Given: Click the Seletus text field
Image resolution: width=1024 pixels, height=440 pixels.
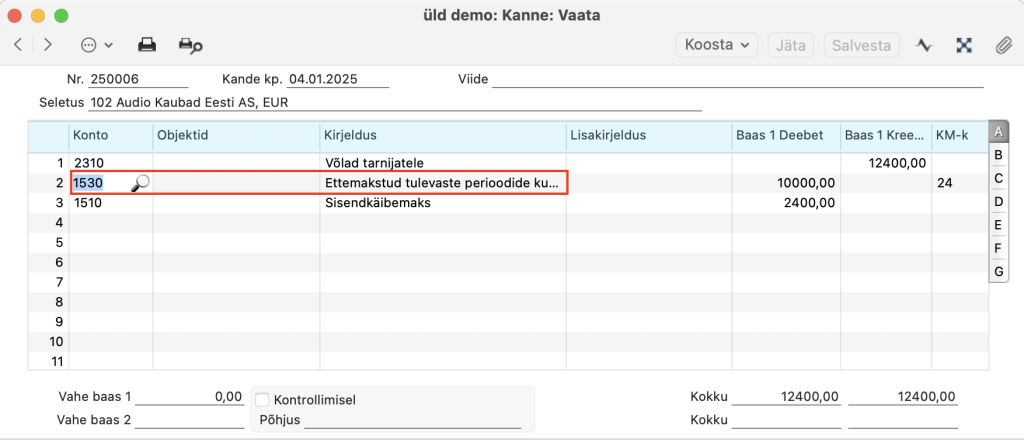Looking at the screenshot, I should (x=395, y=102).
